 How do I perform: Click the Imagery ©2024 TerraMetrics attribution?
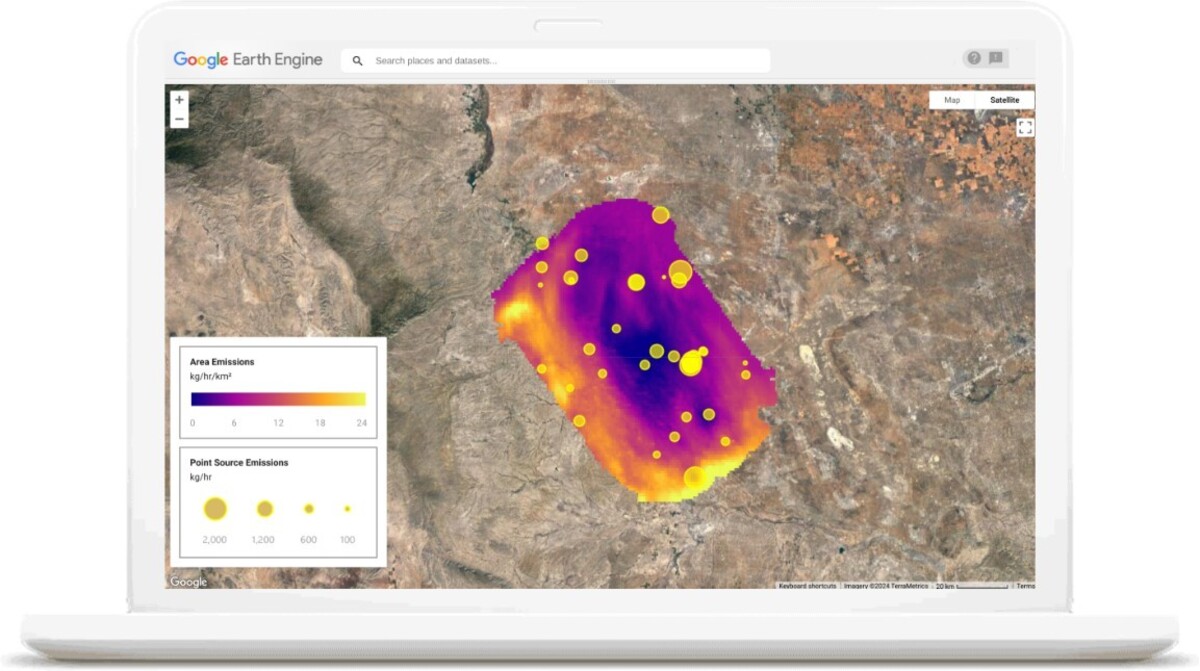886,585
